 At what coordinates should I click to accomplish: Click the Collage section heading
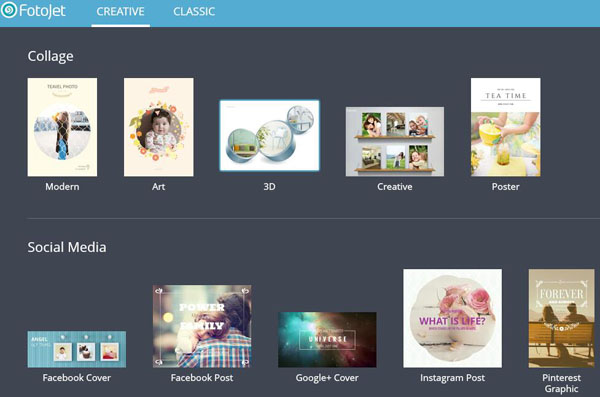(51, 56)
